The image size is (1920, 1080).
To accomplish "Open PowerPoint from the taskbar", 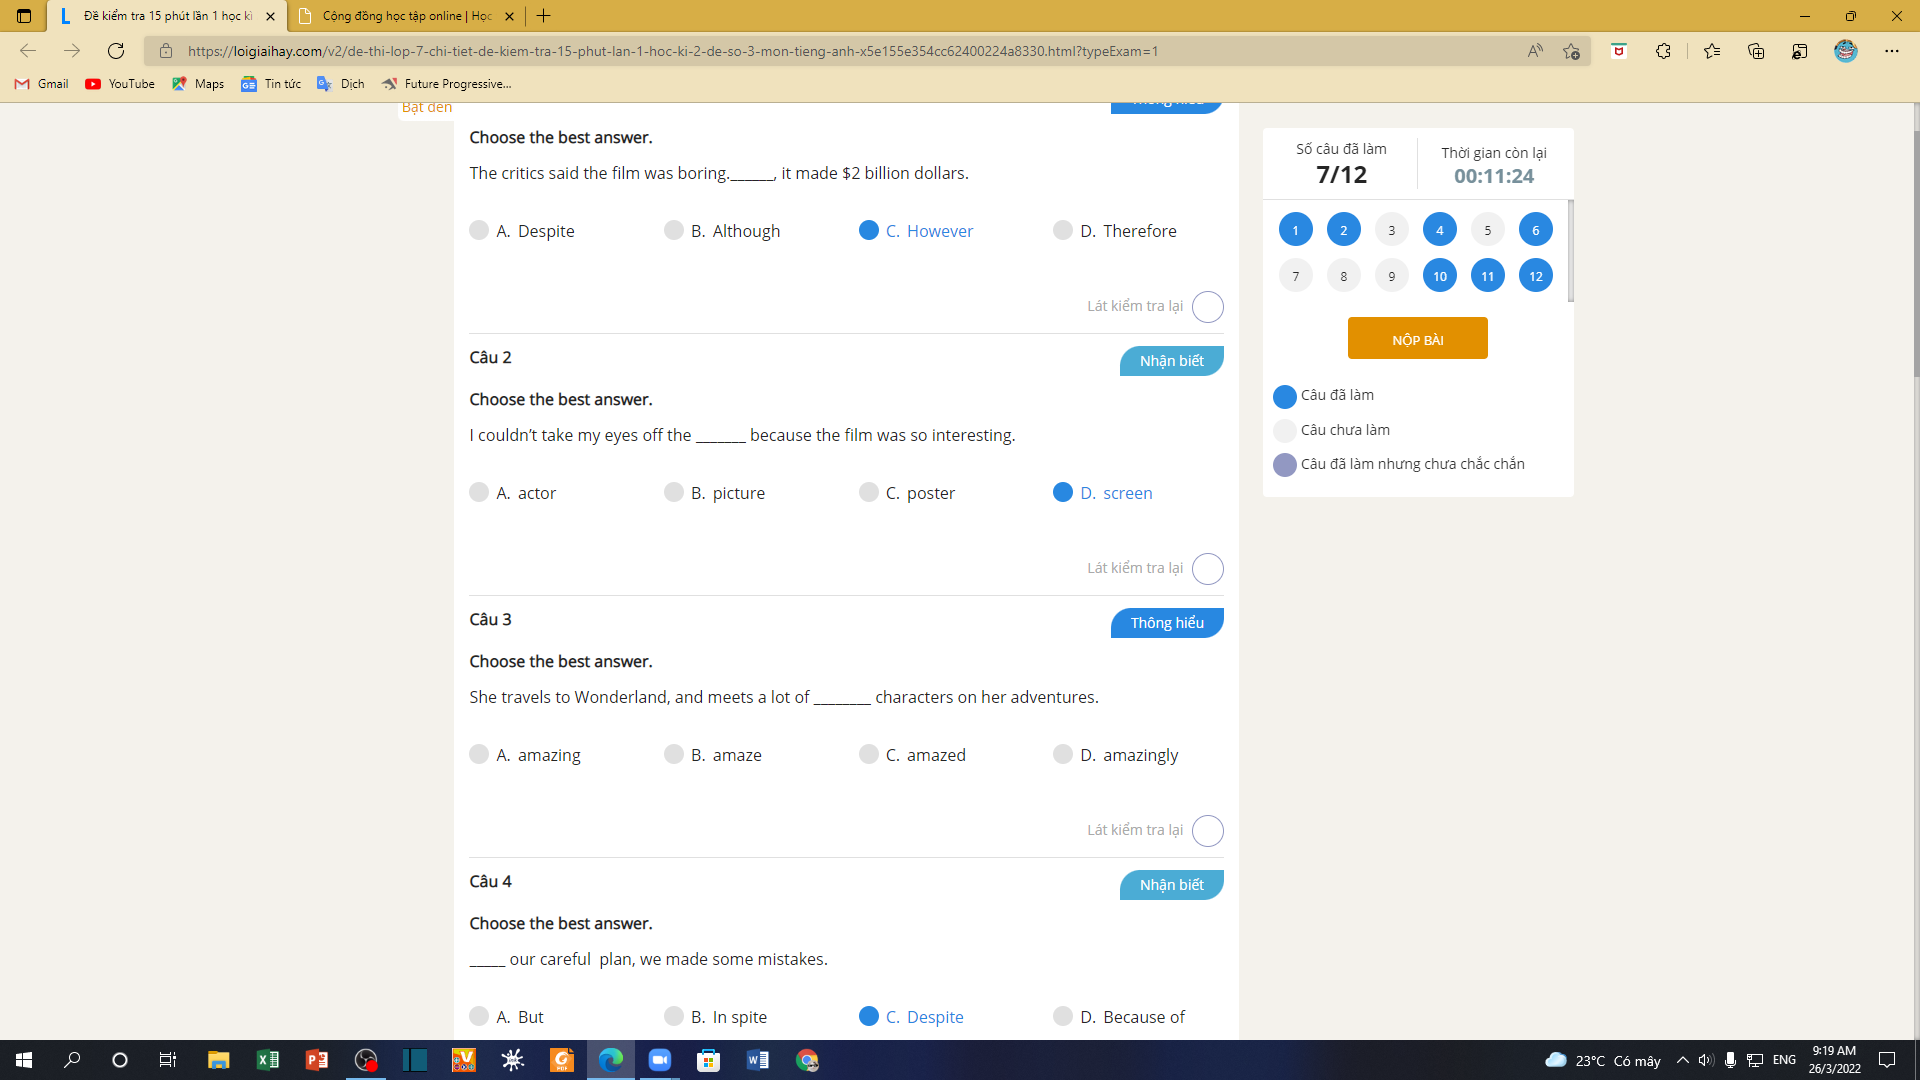I will (x=316, y=1060).
